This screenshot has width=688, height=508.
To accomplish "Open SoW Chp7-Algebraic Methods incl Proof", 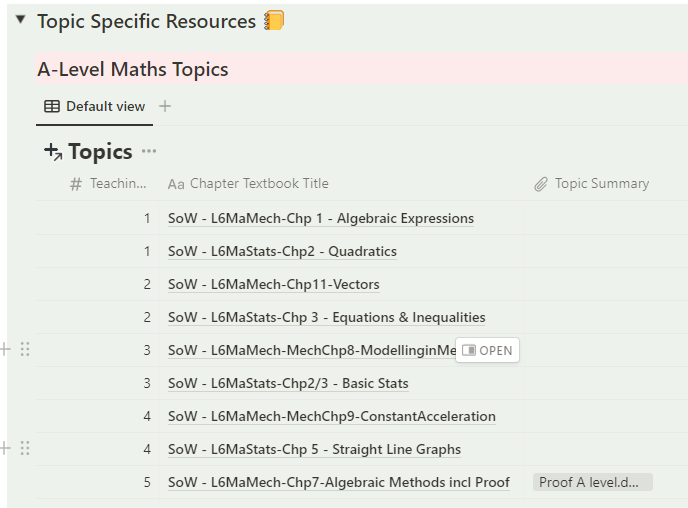I will click(338, 482).
